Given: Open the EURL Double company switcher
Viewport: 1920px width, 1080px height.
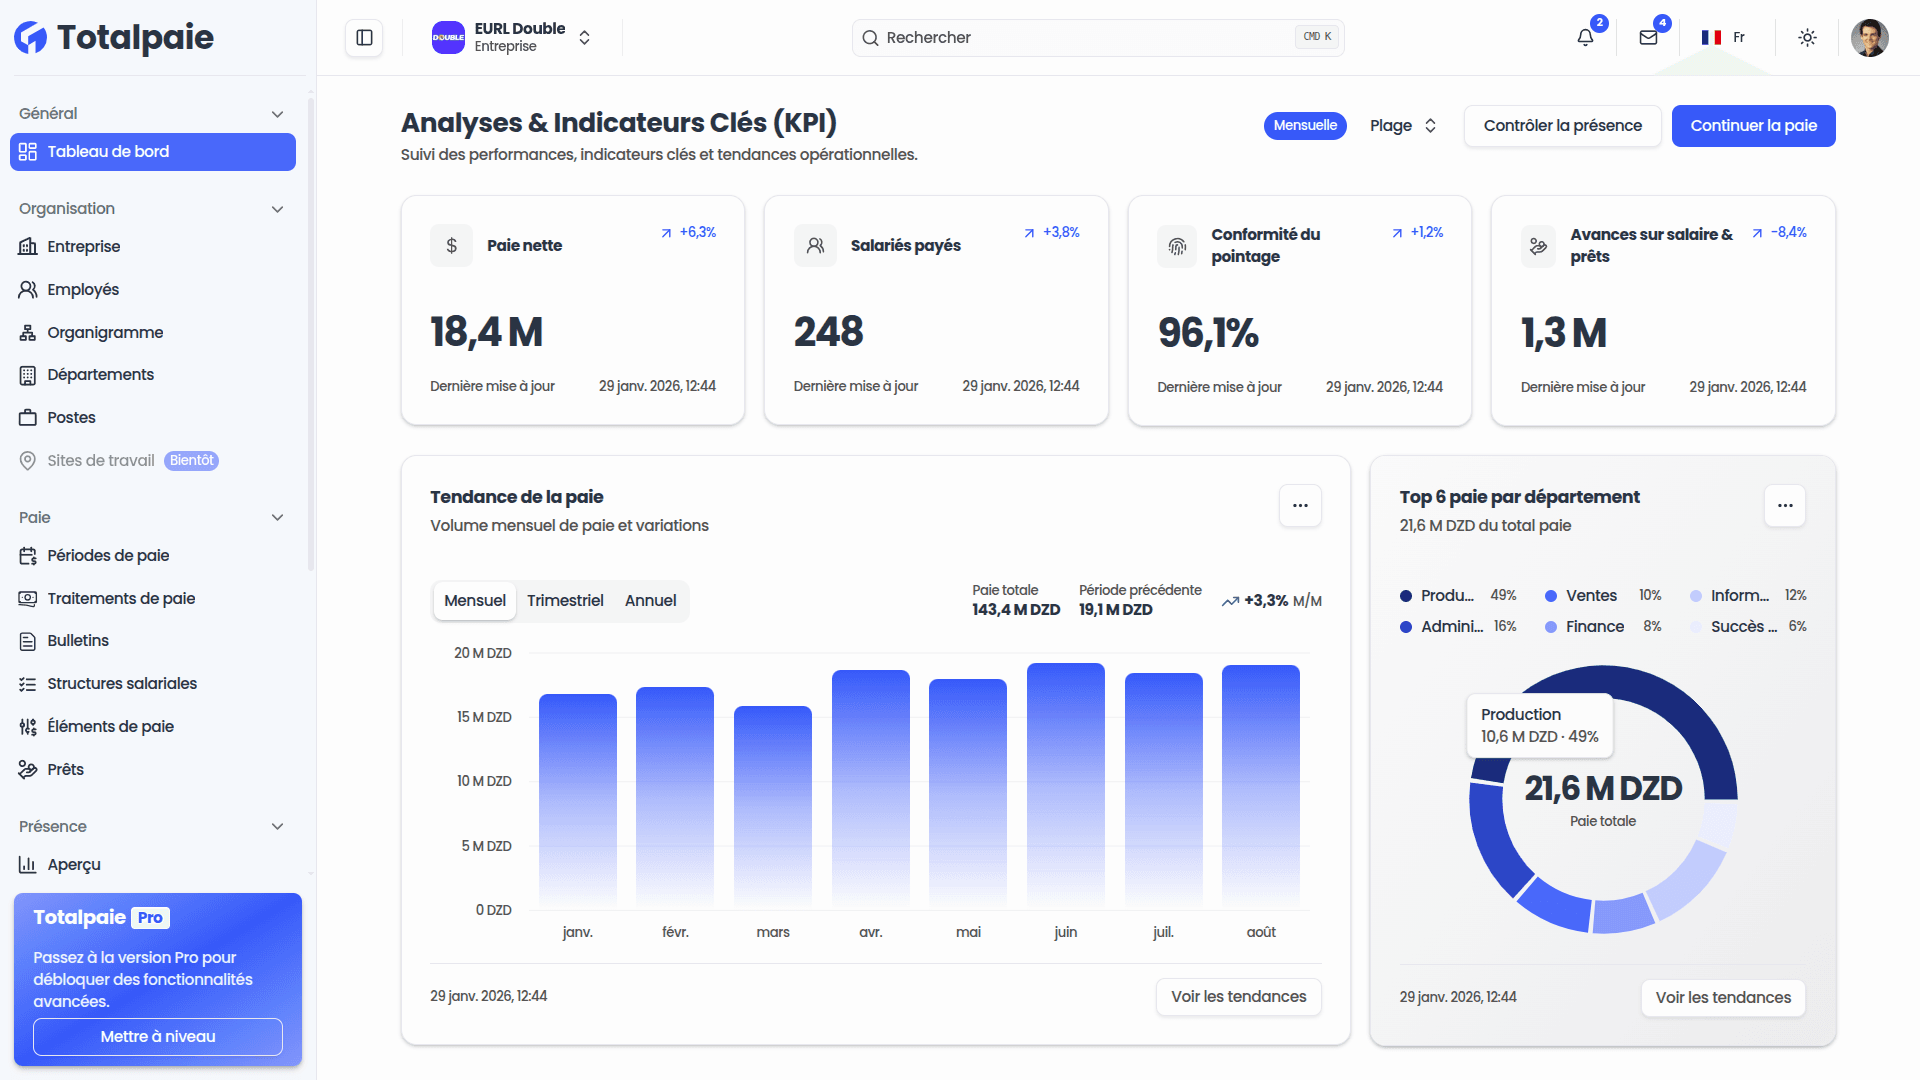Looking at the screenshot, I should [512, 38].
